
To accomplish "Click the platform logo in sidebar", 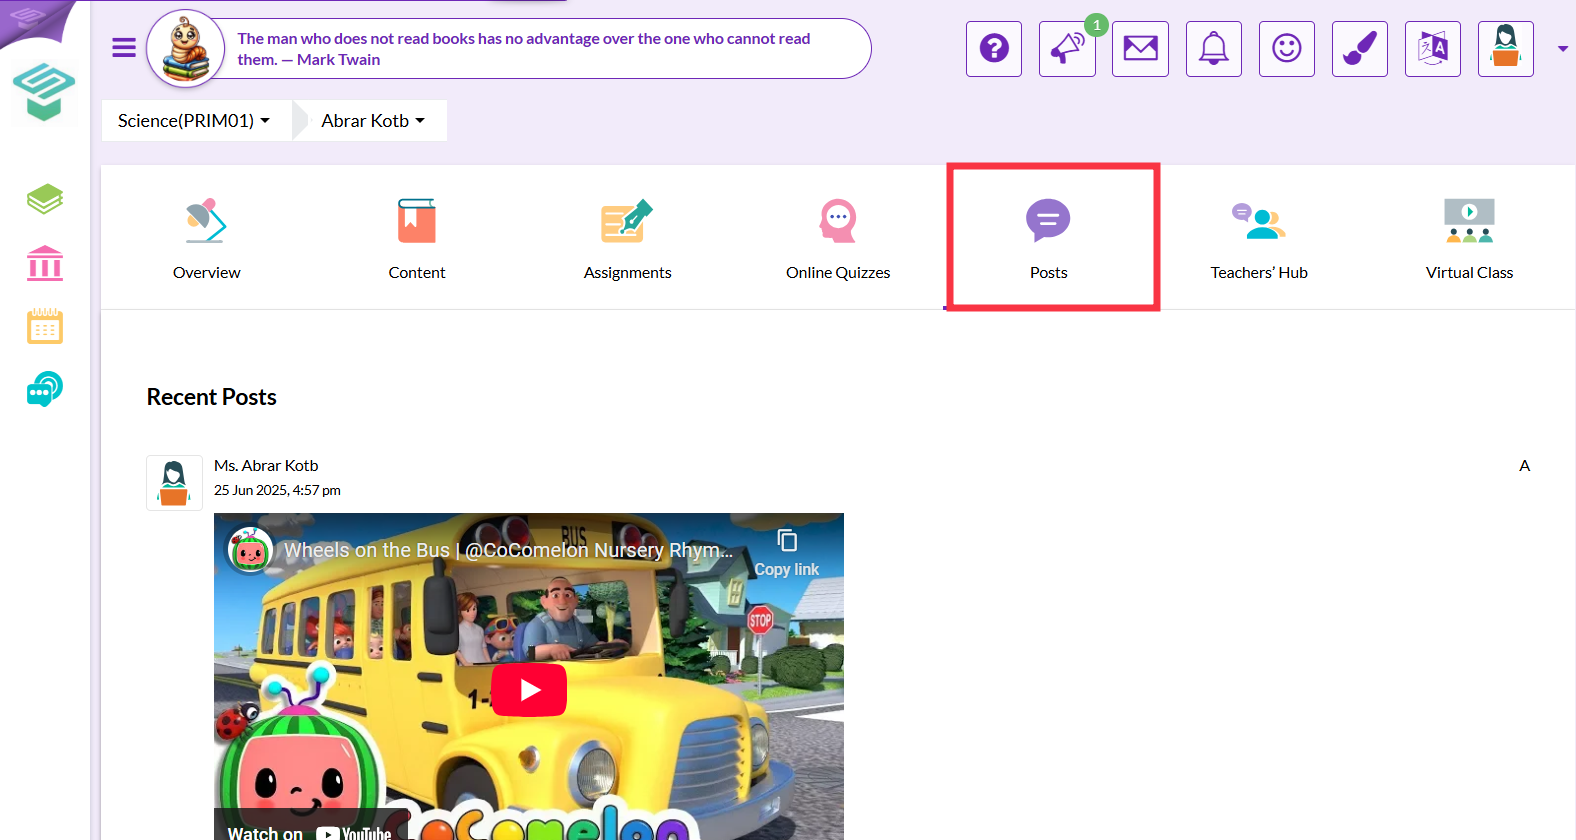I will 44,92.
